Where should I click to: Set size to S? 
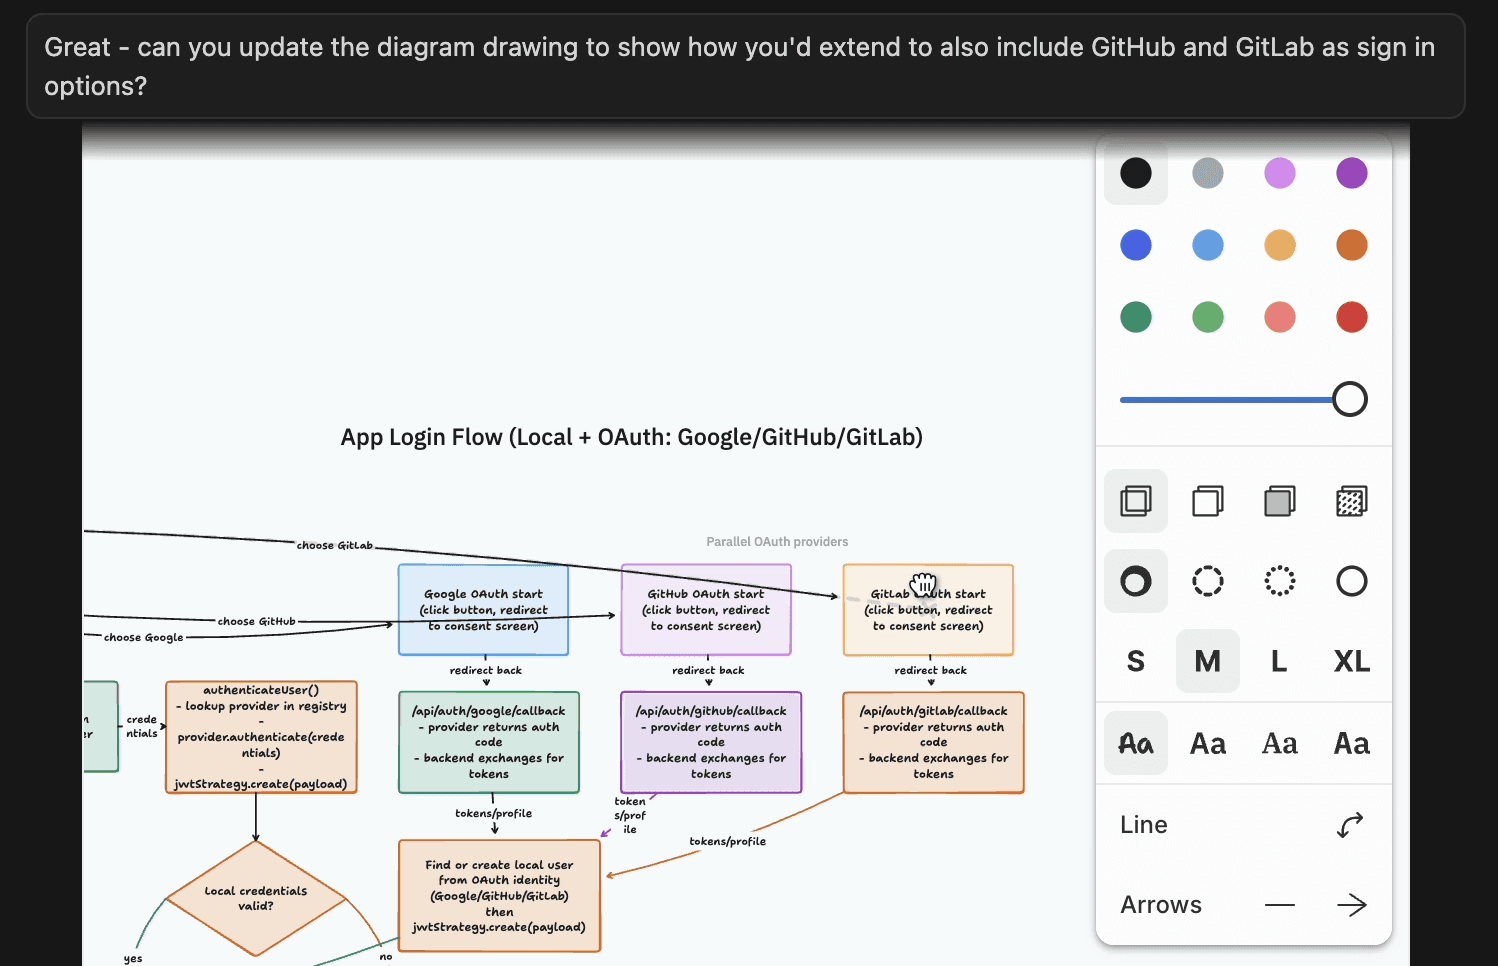click(x=1136, y=661)
